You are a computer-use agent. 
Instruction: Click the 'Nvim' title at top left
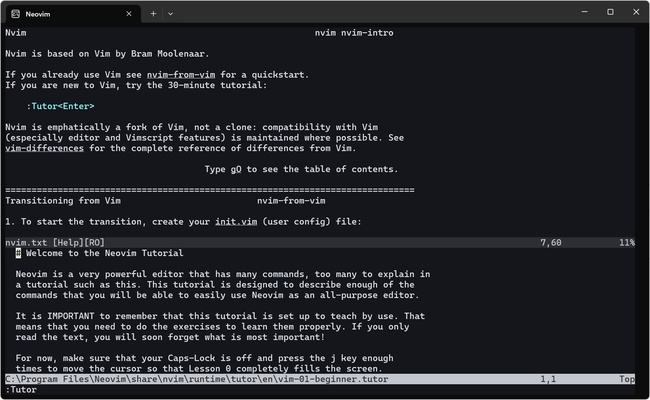pos(16,33)
